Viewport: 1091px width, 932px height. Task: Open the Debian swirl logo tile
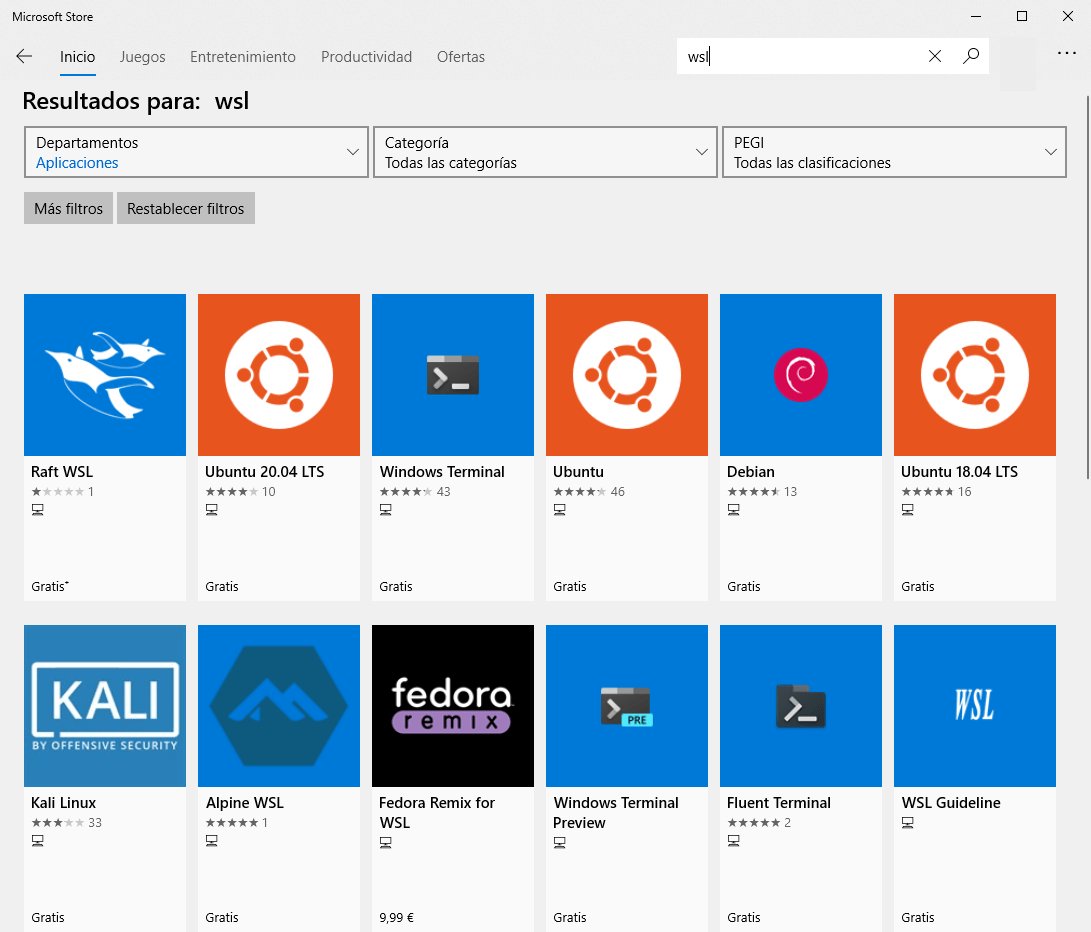[x=801, y=374]
